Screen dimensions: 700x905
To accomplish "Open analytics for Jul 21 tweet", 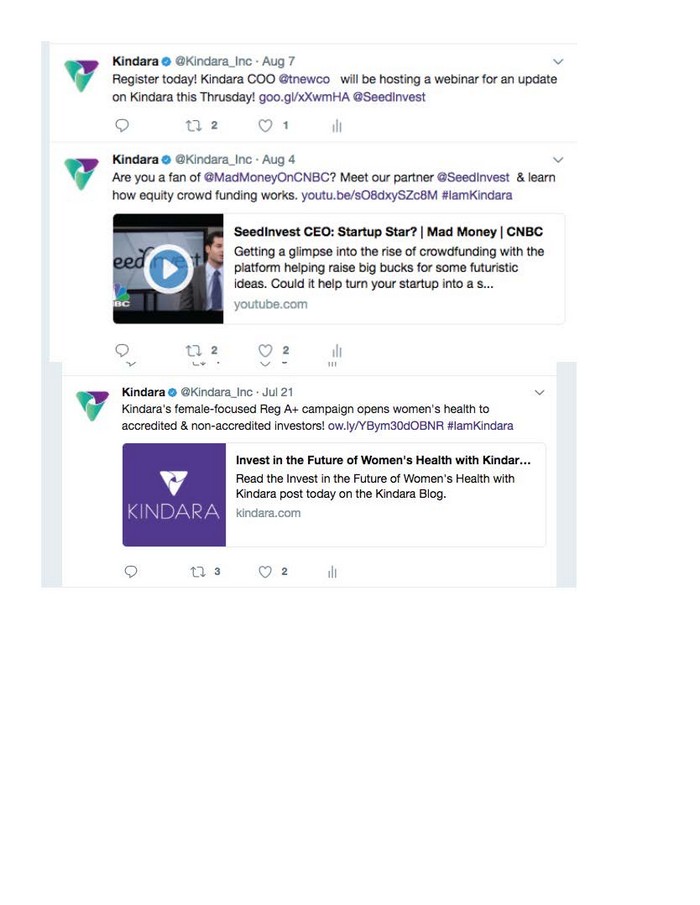I will tap(332, 572).
